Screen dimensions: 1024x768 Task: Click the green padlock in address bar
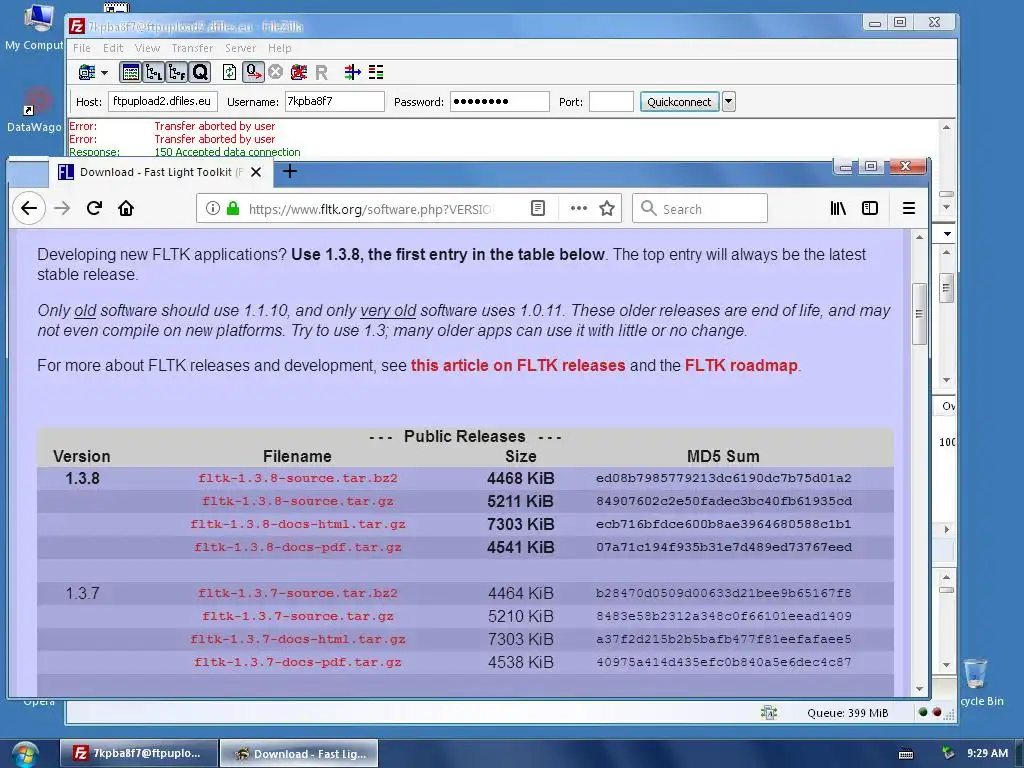click(x=232, y=208)
